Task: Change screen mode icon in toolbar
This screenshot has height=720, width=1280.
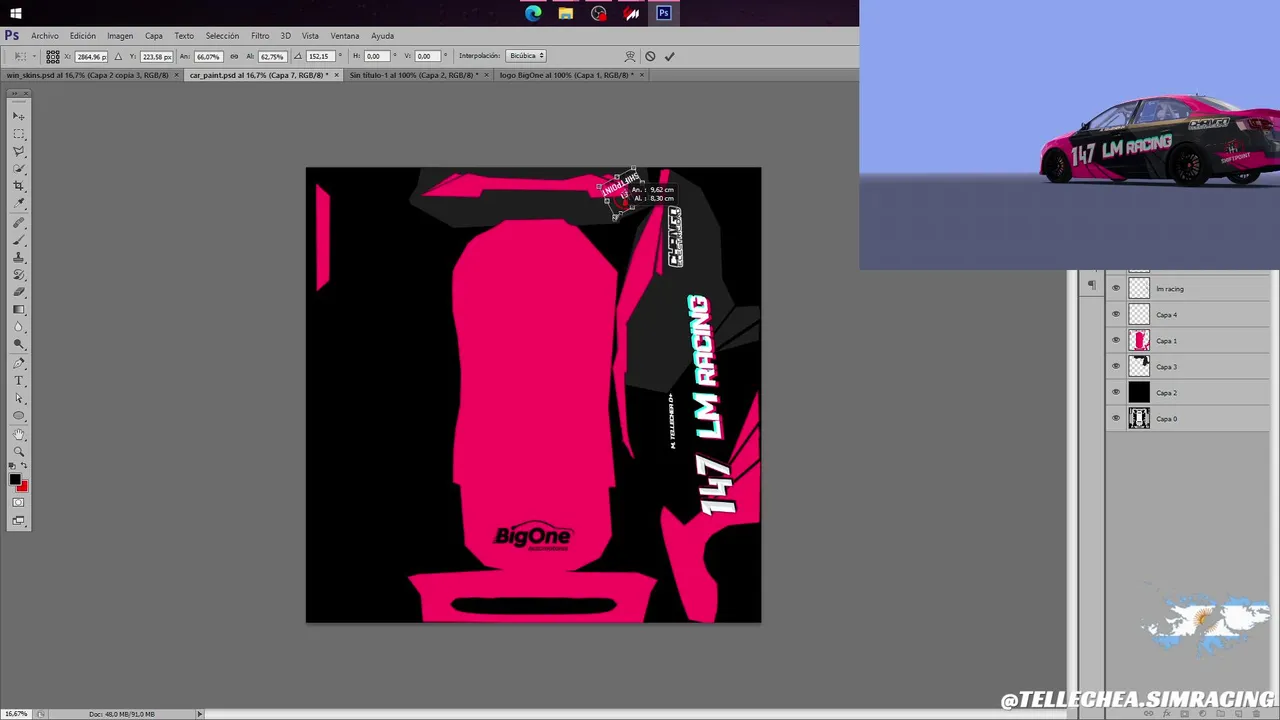Action: (18, 521)
